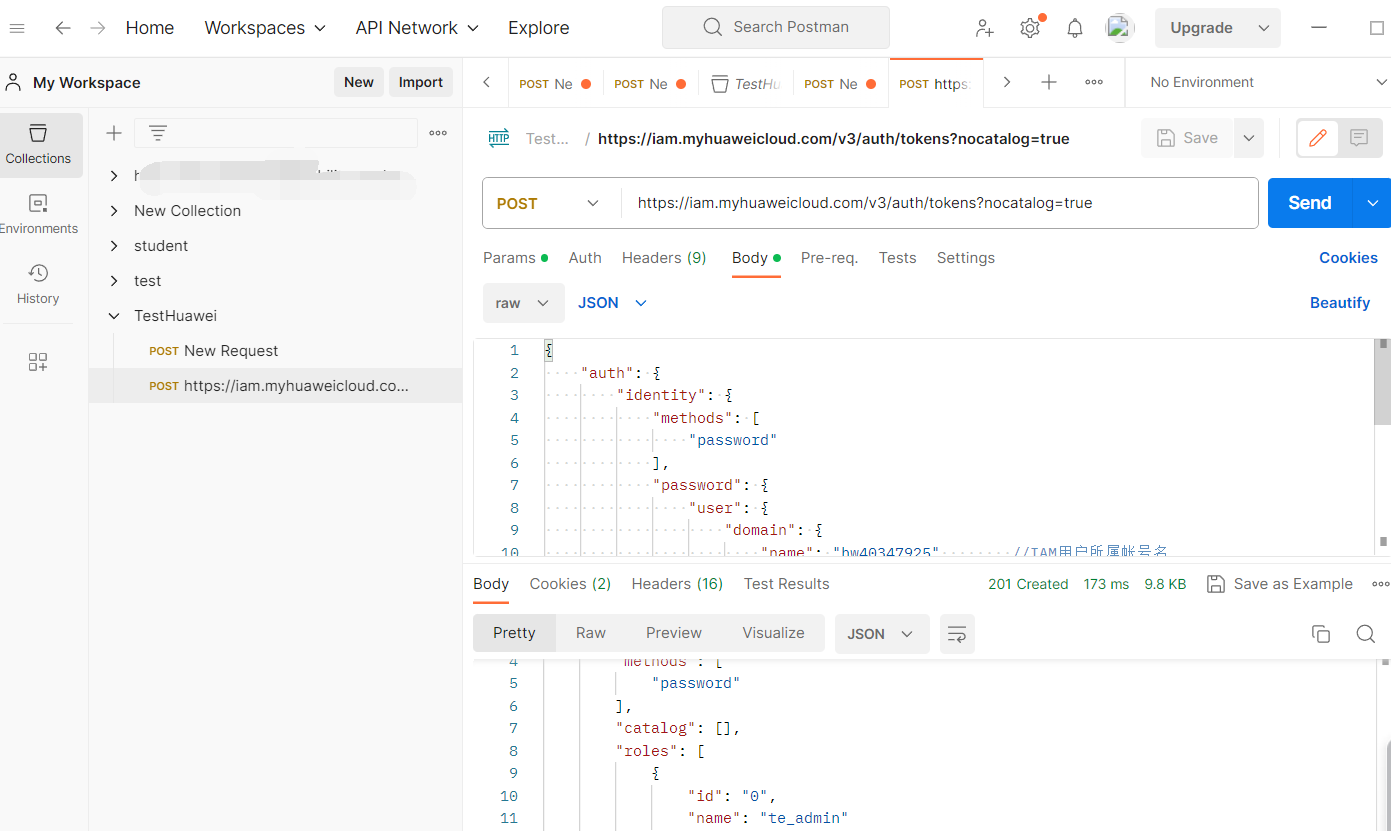
Task: Open response Headers (16) tab
Action: pyautogui.click(x=677, y=584)
